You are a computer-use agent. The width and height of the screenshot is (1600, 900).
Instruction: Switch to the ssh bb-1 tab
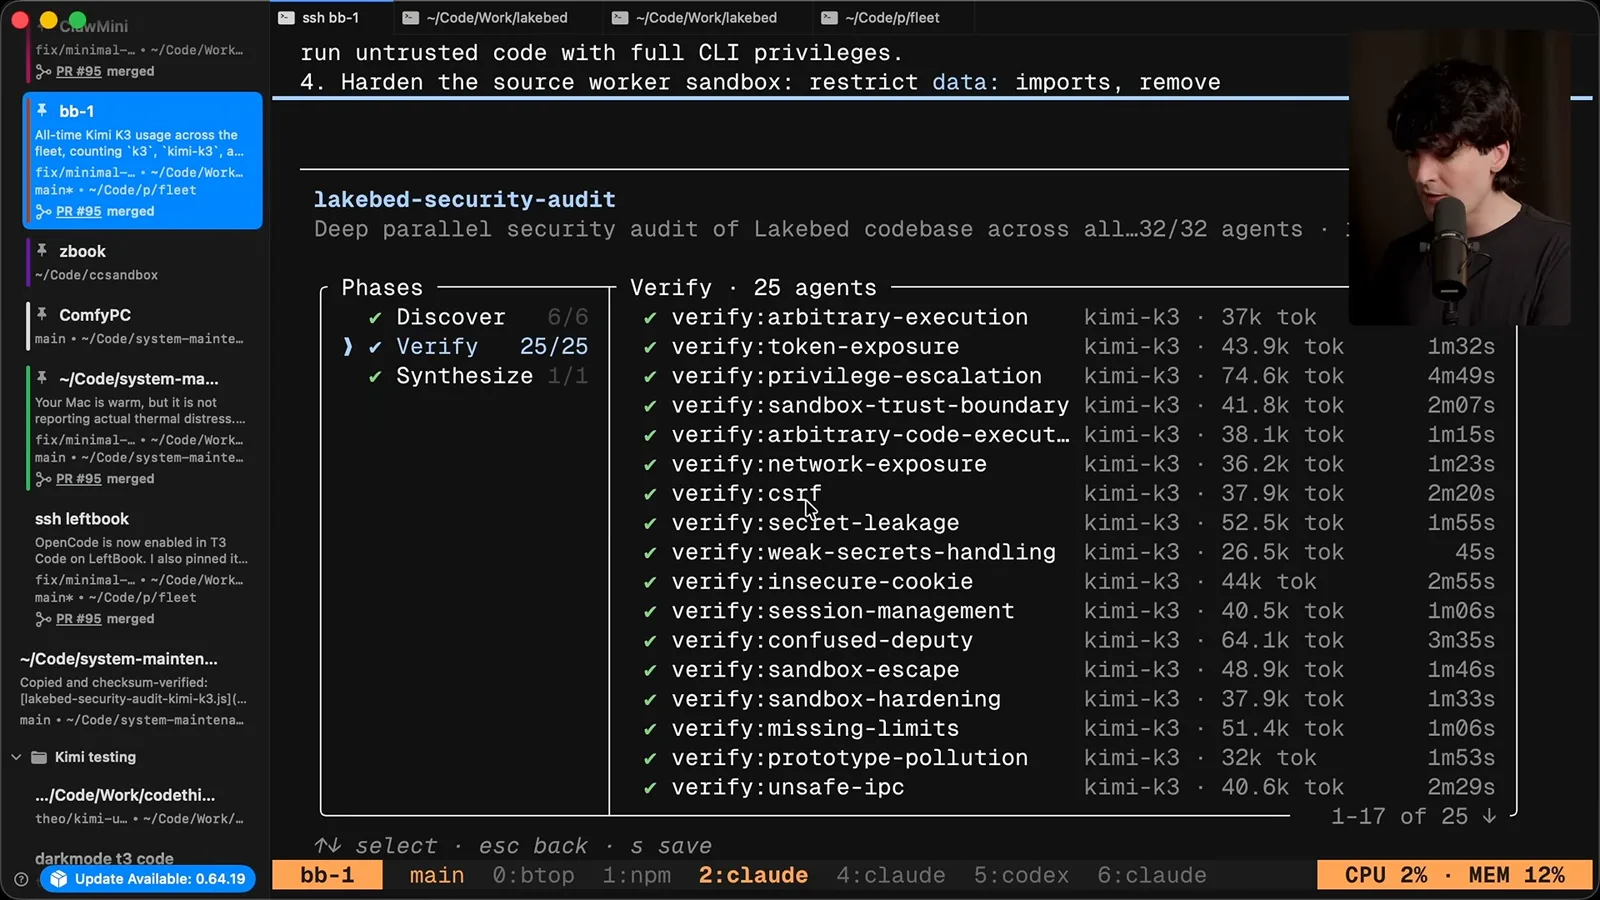[330, 17]
